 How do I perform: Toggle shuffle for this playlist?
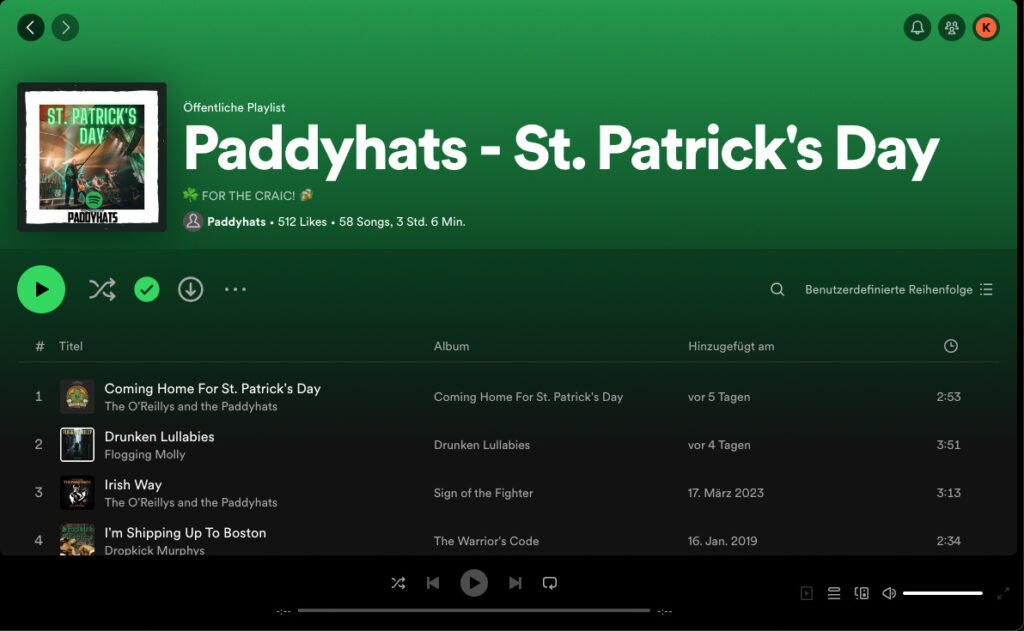click(103, 289)
